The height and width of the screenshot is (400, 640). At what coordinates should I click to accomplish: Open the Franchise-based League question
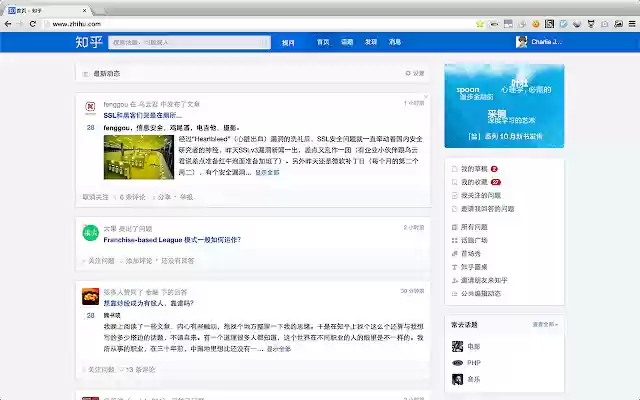tap(172, 240)
